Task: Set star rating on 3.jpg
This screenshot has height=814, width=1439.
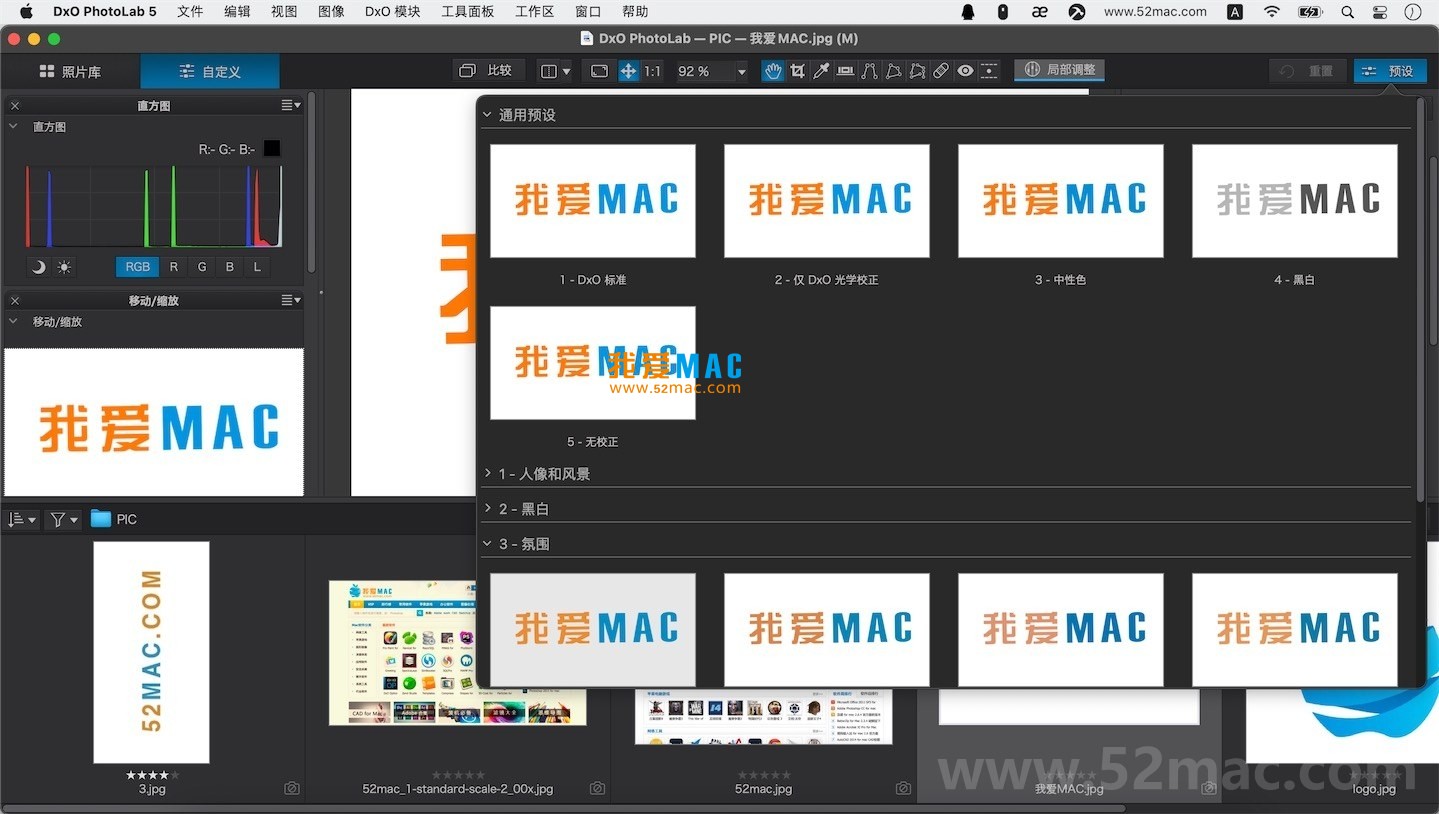Action: [x=152, y=775]
